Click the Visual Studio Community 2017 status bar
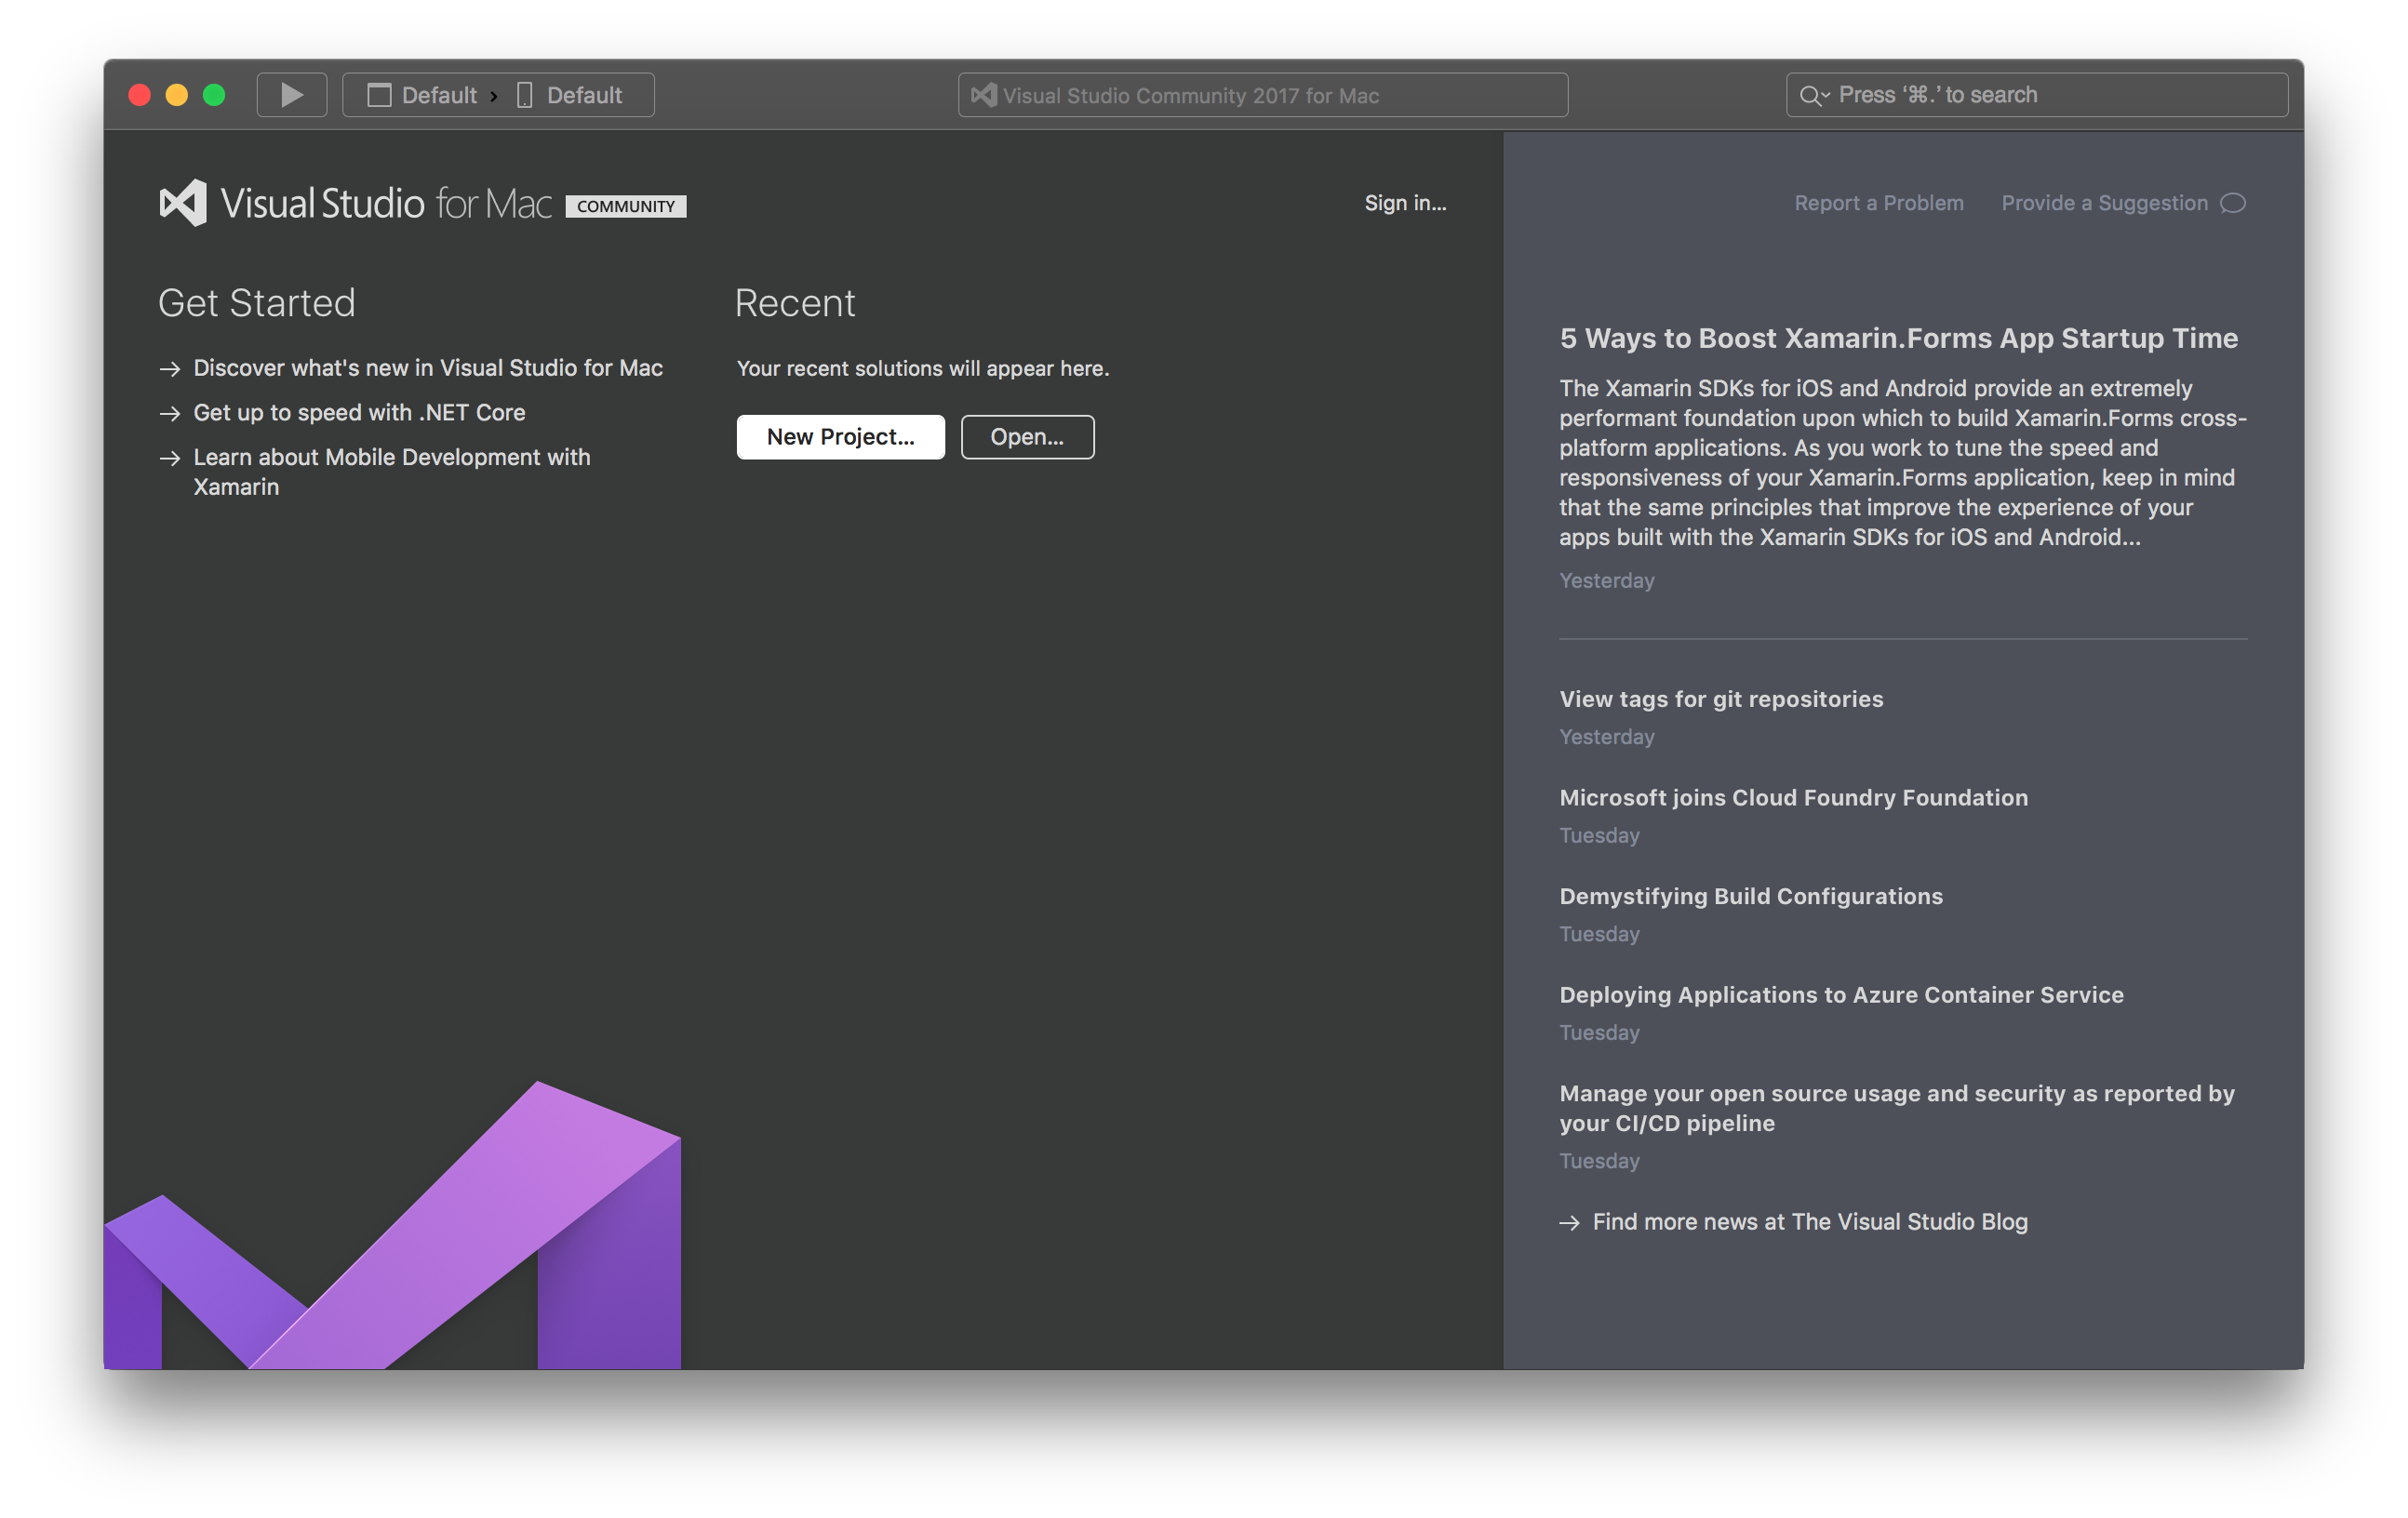The image size is (2408, 1518). [1262, 95]
